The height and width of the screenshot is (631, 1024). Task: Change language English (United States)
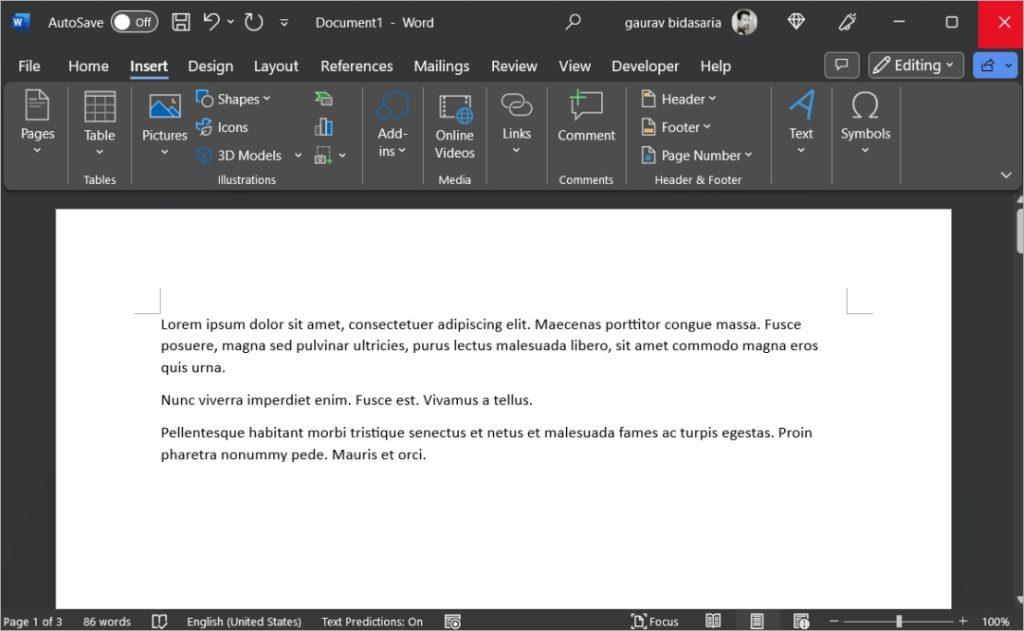pyautogui.click(x=244, y=622)
